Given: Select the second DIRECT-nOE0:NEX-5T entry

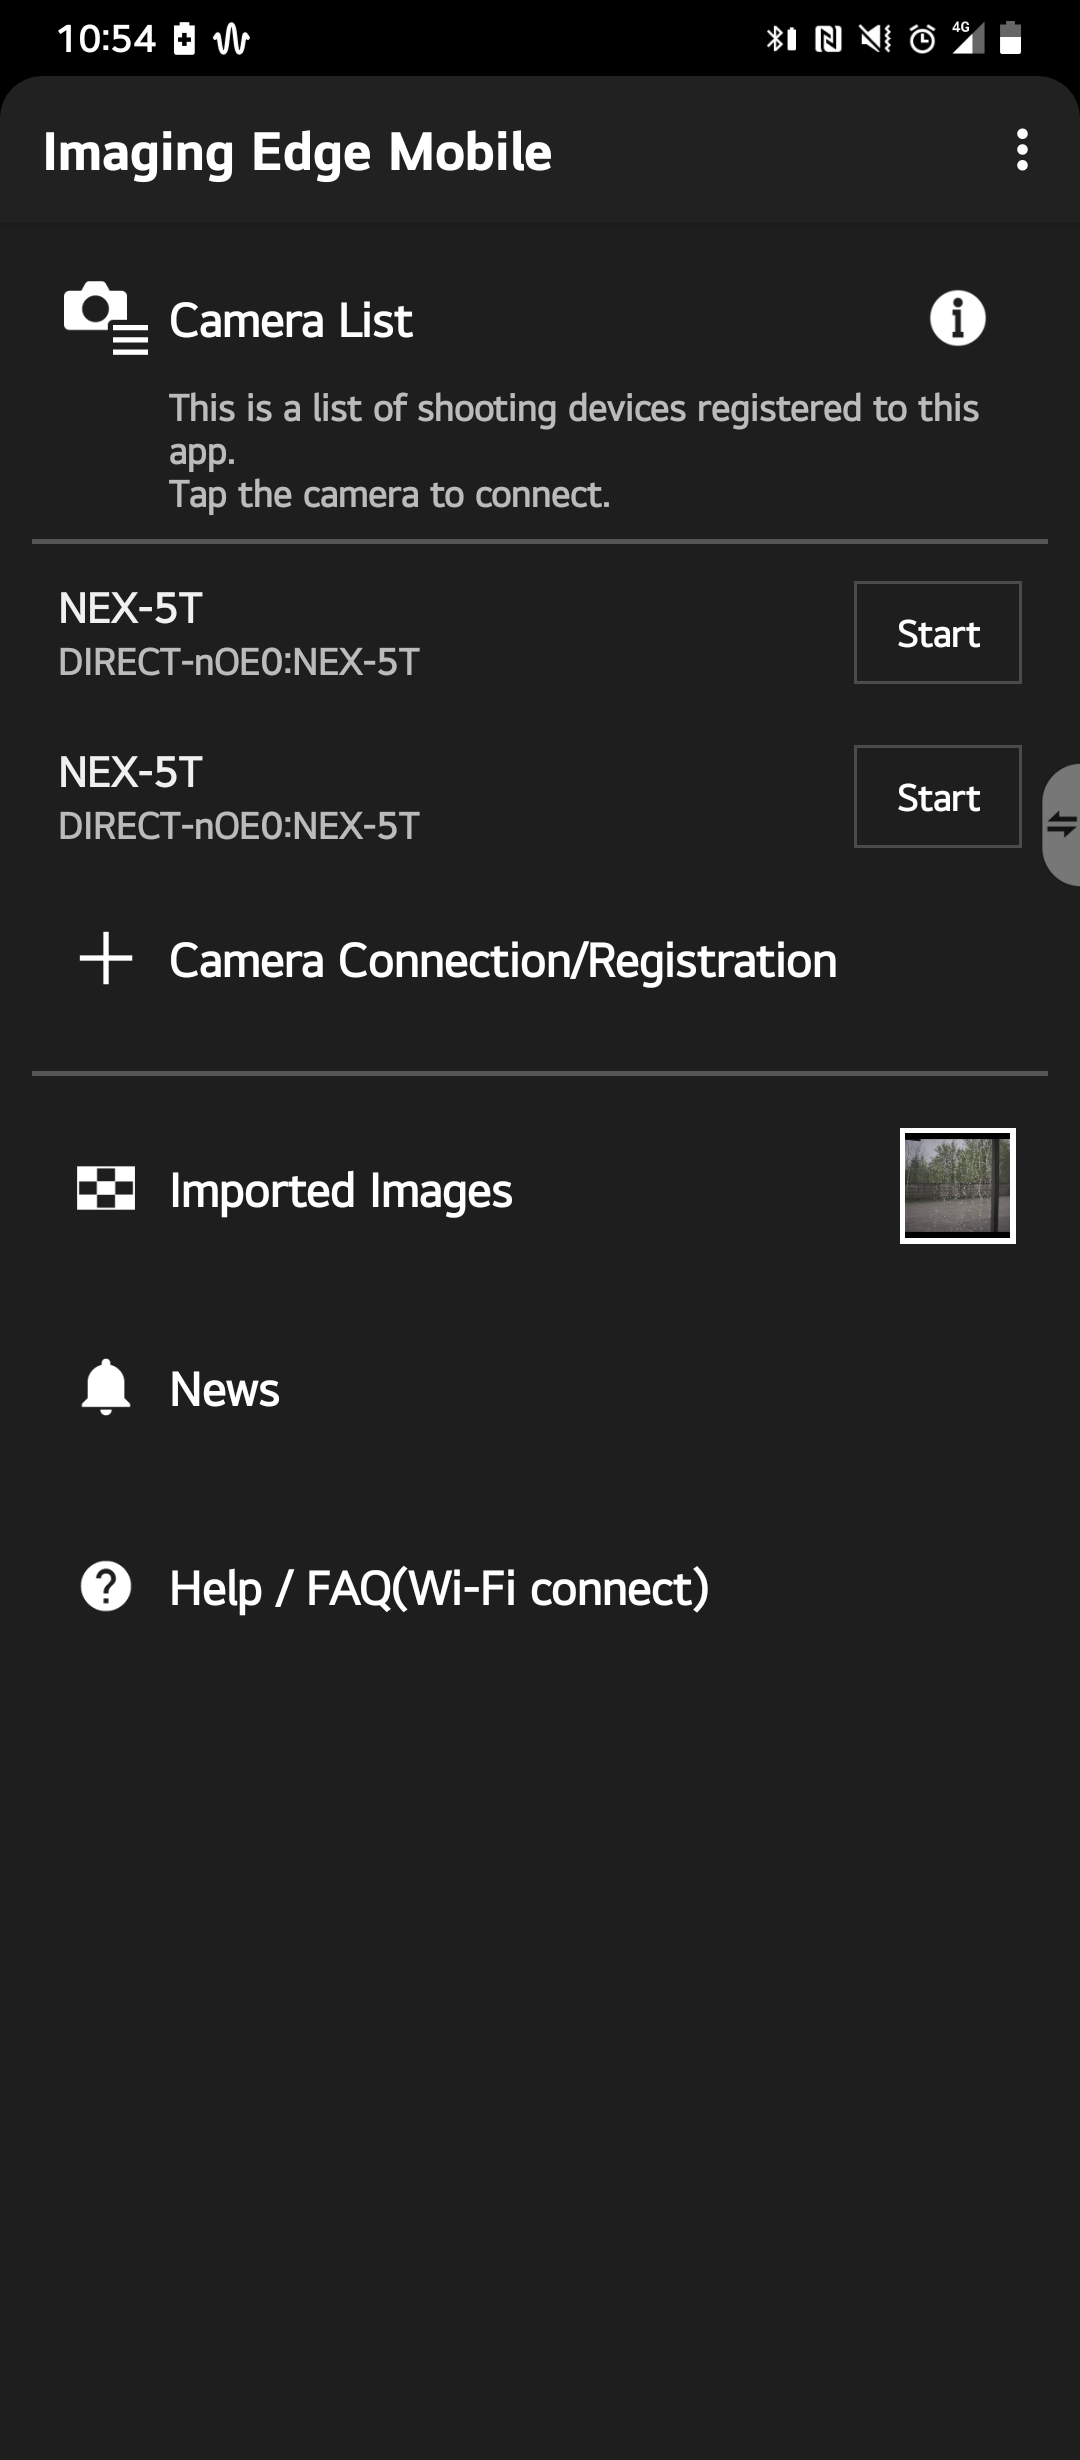Looking at the screenshot, I should click(239, 826).
